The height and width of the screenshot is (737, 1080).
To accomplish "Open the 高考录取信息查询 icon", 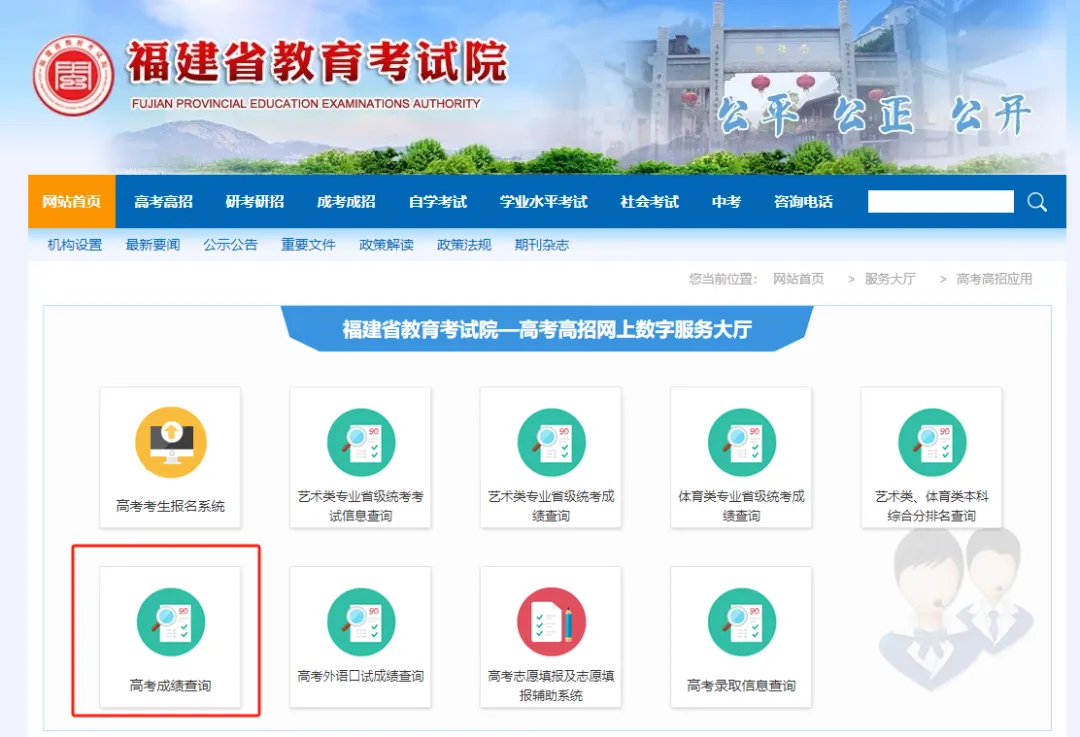I will click(741, 622).
